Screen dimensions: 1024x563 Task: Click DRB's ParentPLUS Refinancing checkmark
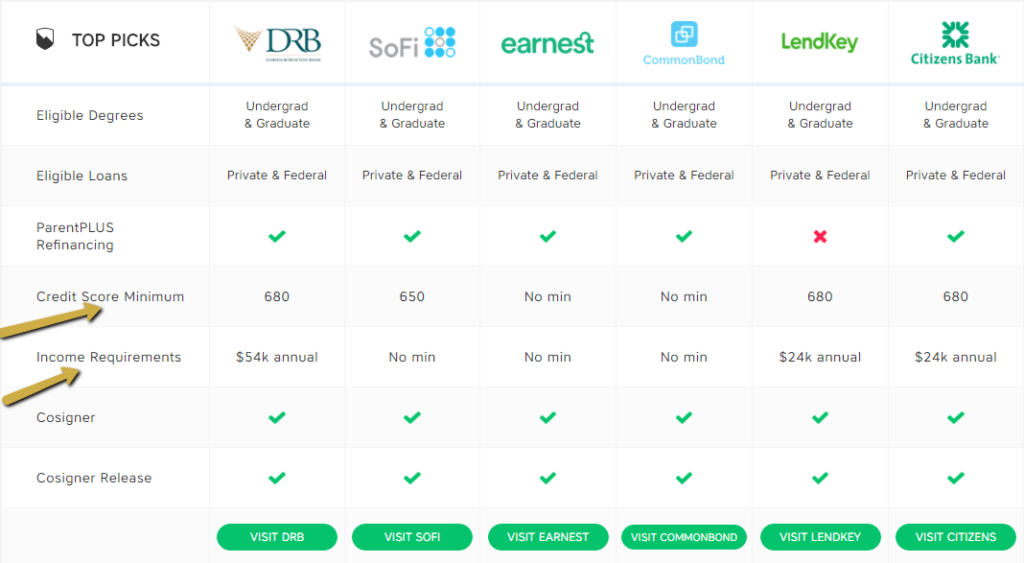(277, 236)
